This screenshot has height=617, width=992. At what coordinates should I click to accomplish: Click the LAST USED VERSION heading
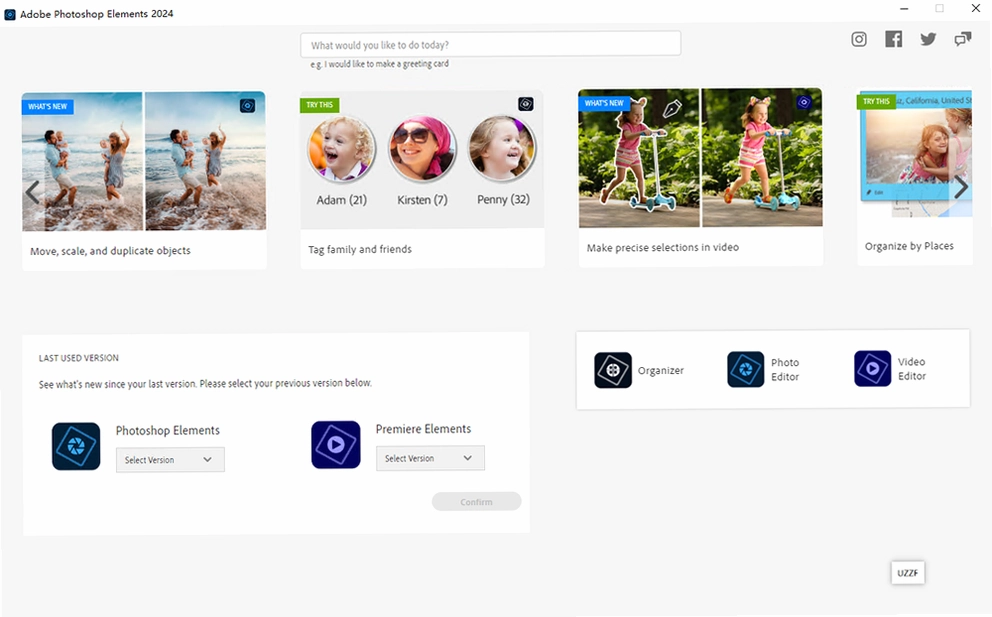[x=78, y=358]
